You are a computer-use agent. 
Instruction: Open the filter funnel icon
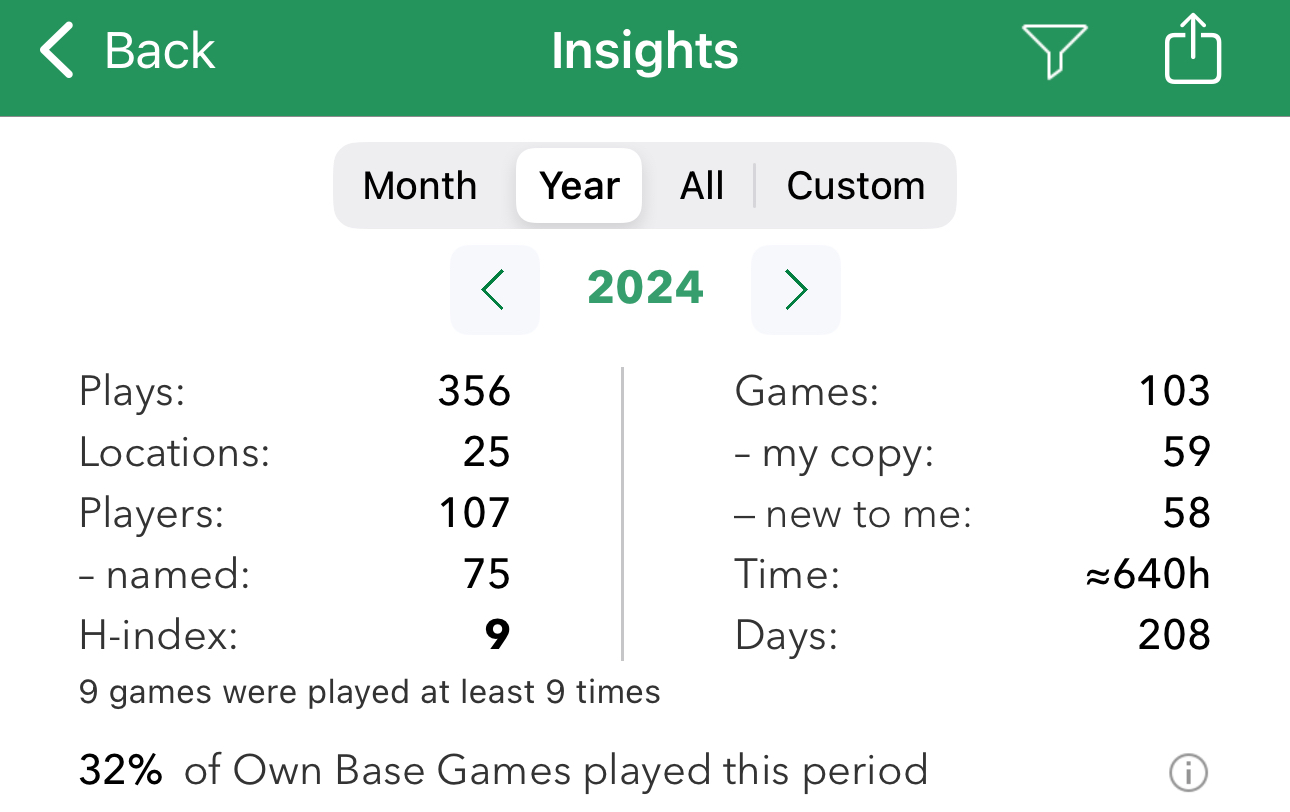pos(1054,51)
